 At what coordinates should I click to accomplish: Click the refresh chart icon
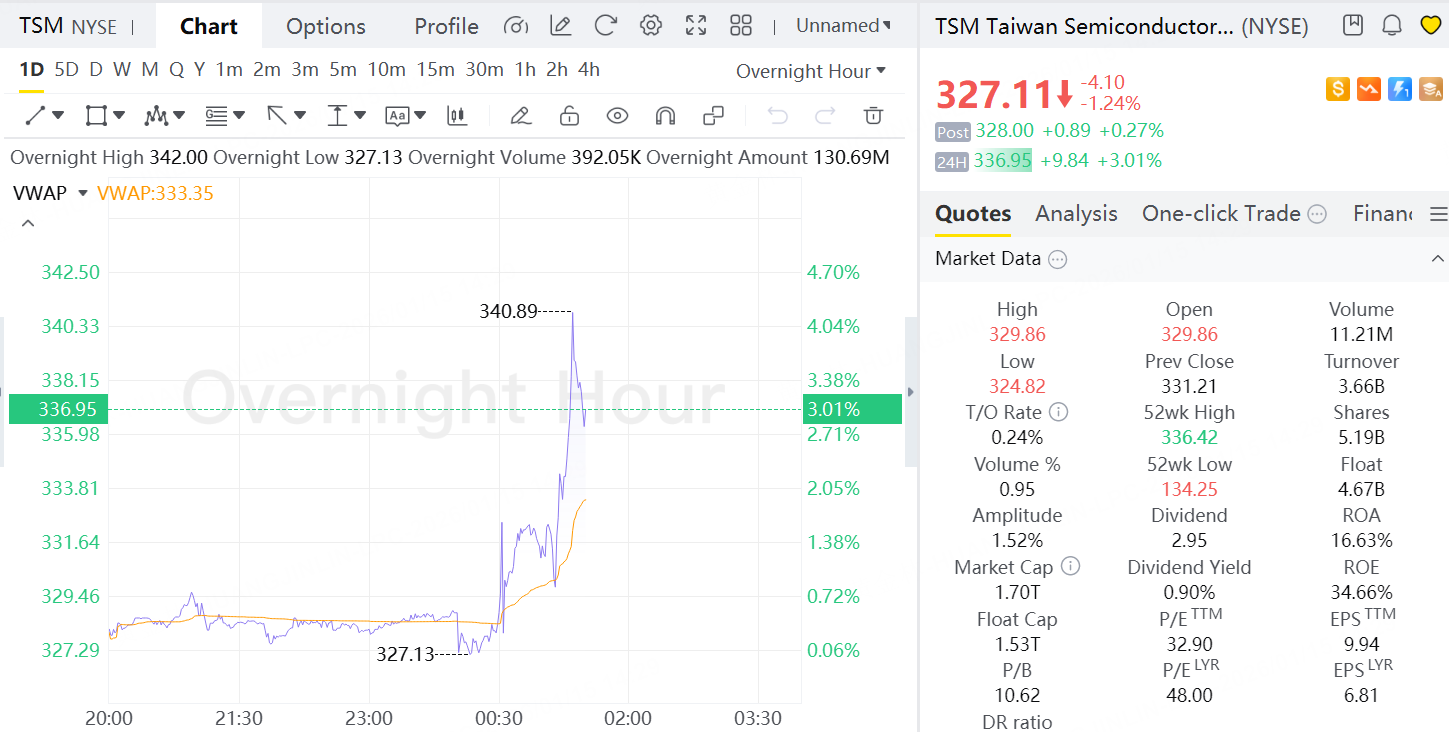point(605,26)
